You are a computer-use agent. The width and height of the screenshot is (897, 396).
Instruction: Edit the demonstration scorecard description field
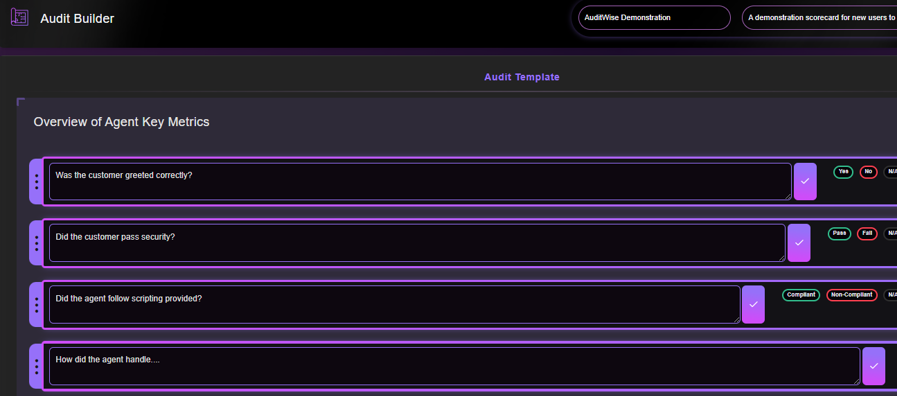click(820, 18)
